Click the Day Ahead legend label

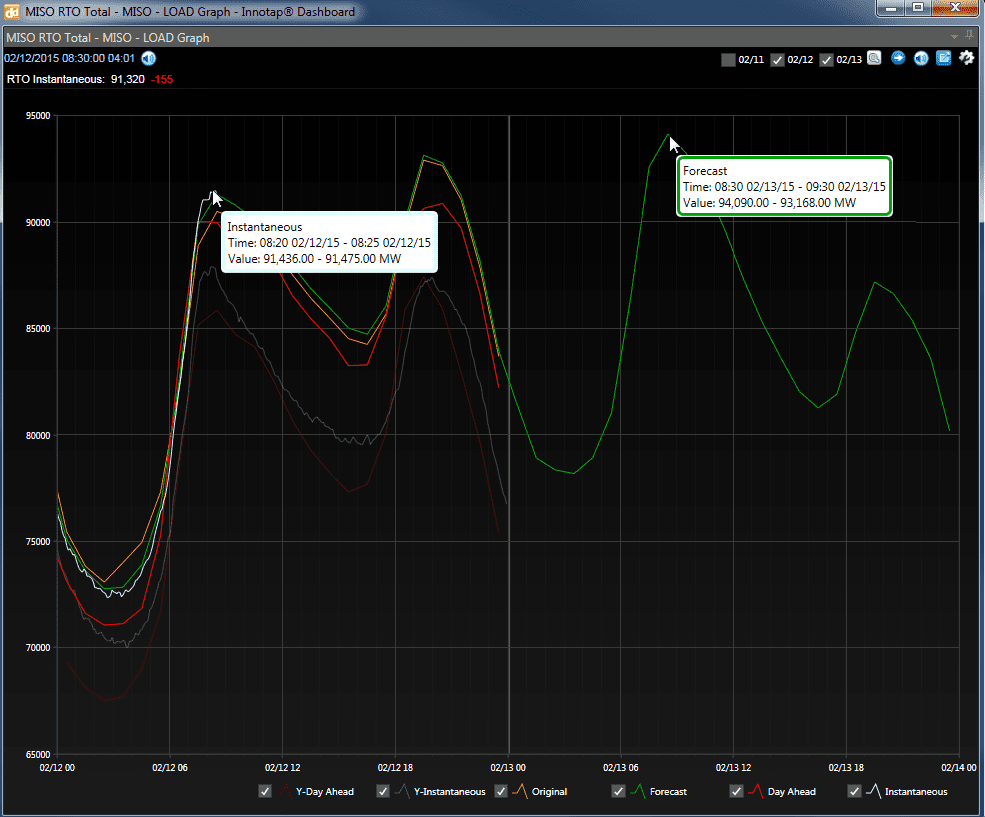point(792,792)
